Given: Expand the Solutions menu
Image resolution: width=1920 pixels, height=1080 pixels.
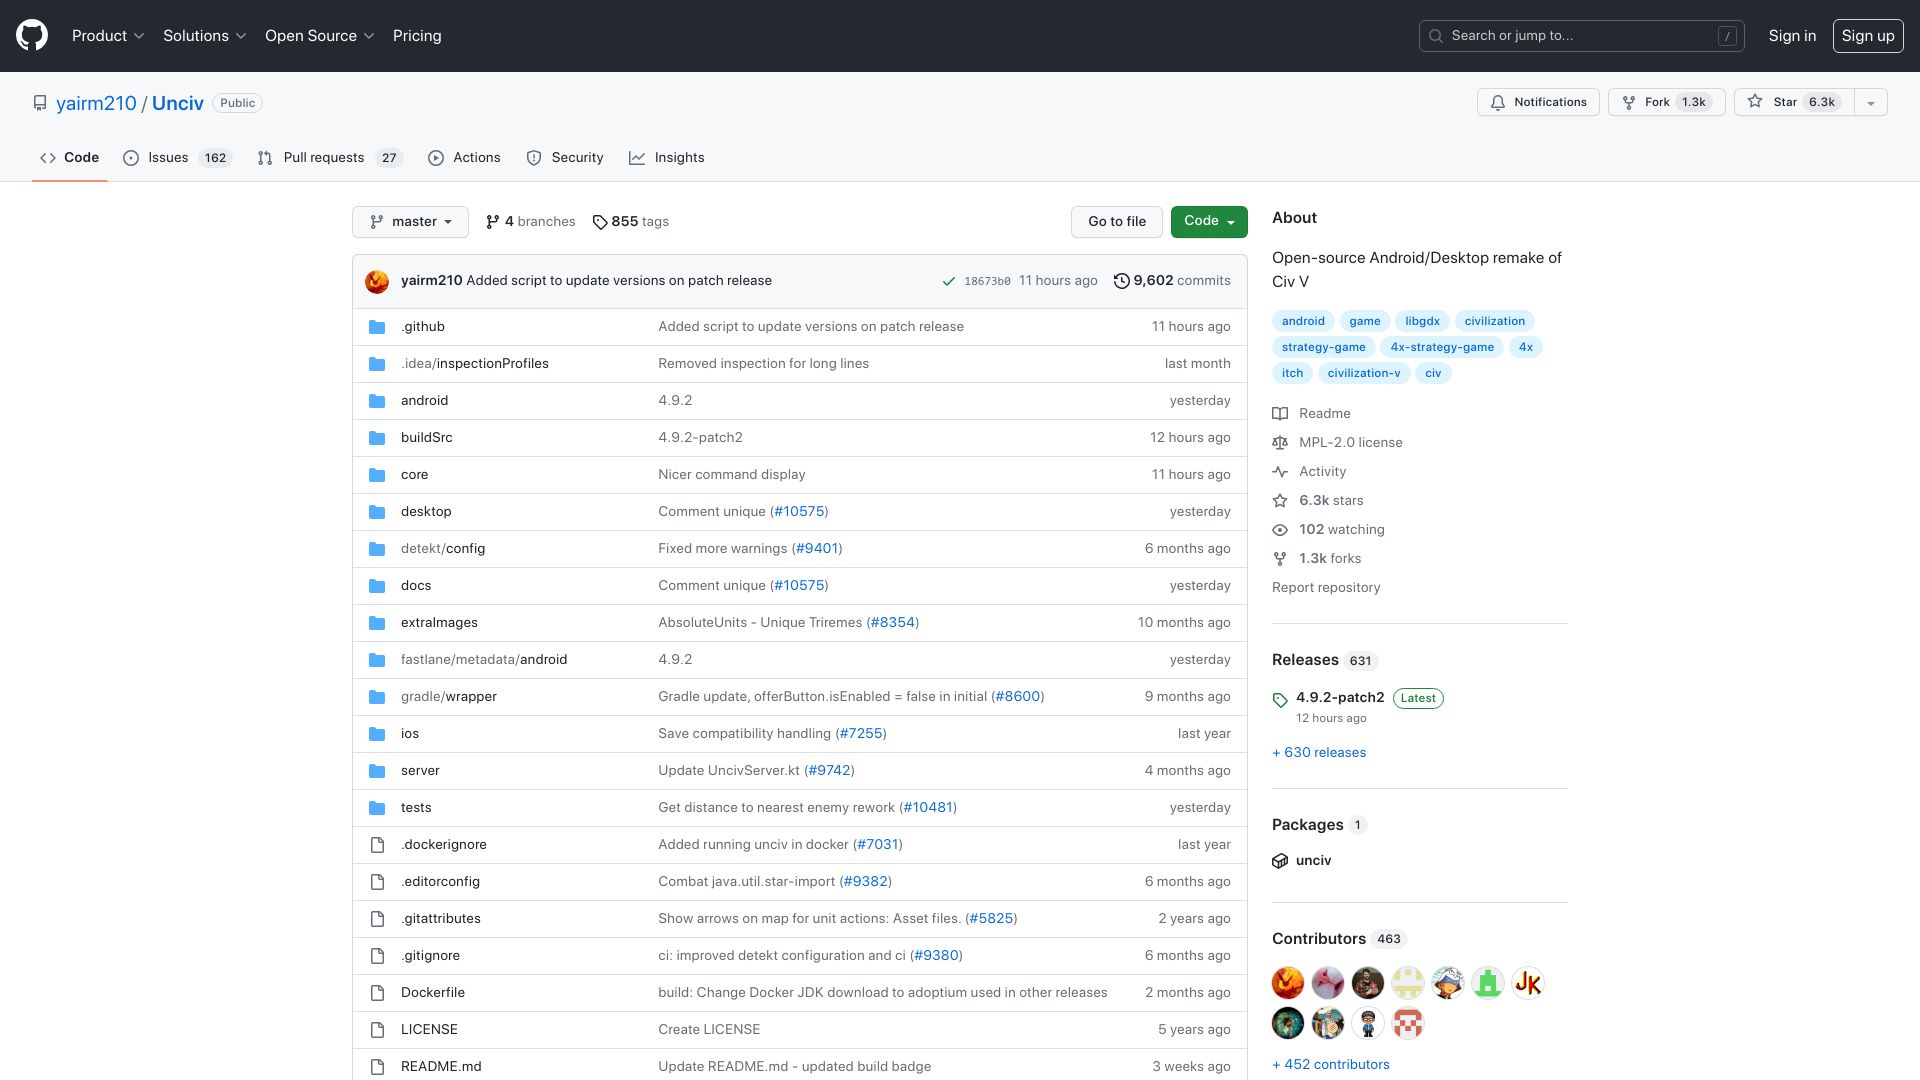Looking at the screenshot, I should [x=205, y=36].
